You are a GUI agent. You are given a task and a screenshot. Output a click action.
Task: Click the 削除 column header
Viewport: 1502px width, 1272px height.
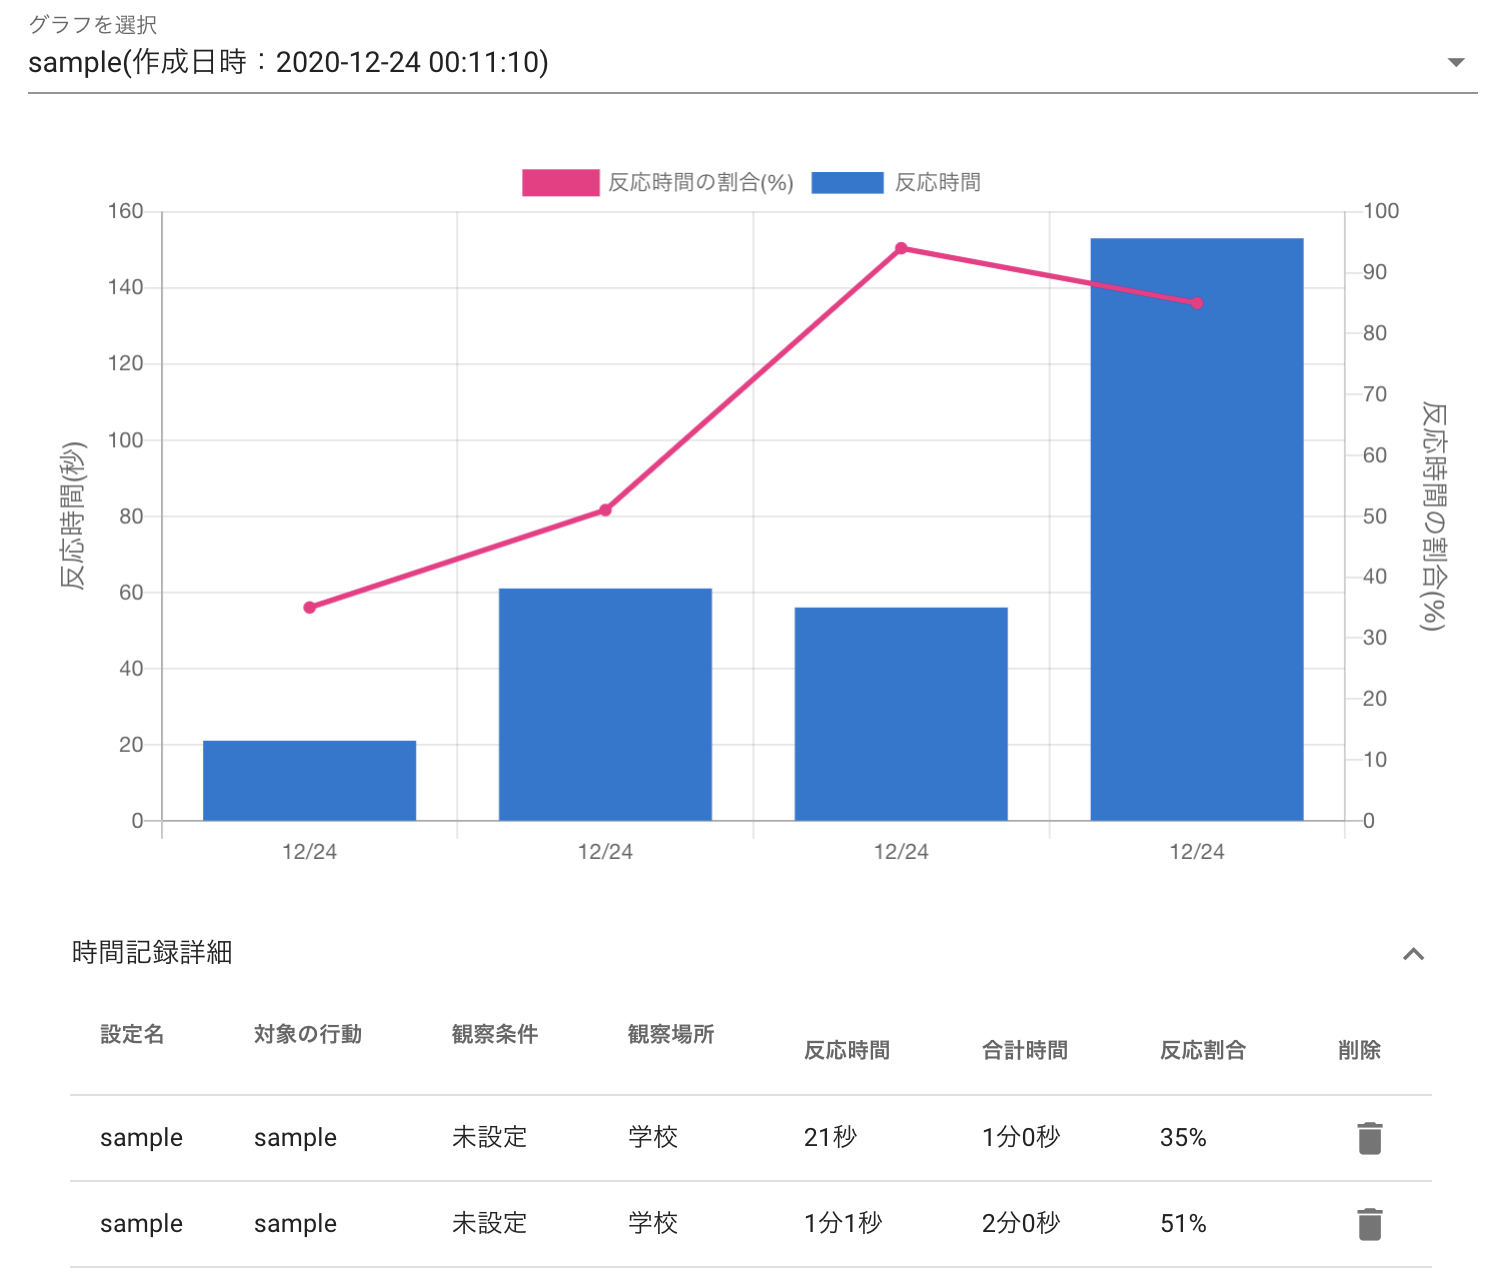(x=1359, y=1050)
